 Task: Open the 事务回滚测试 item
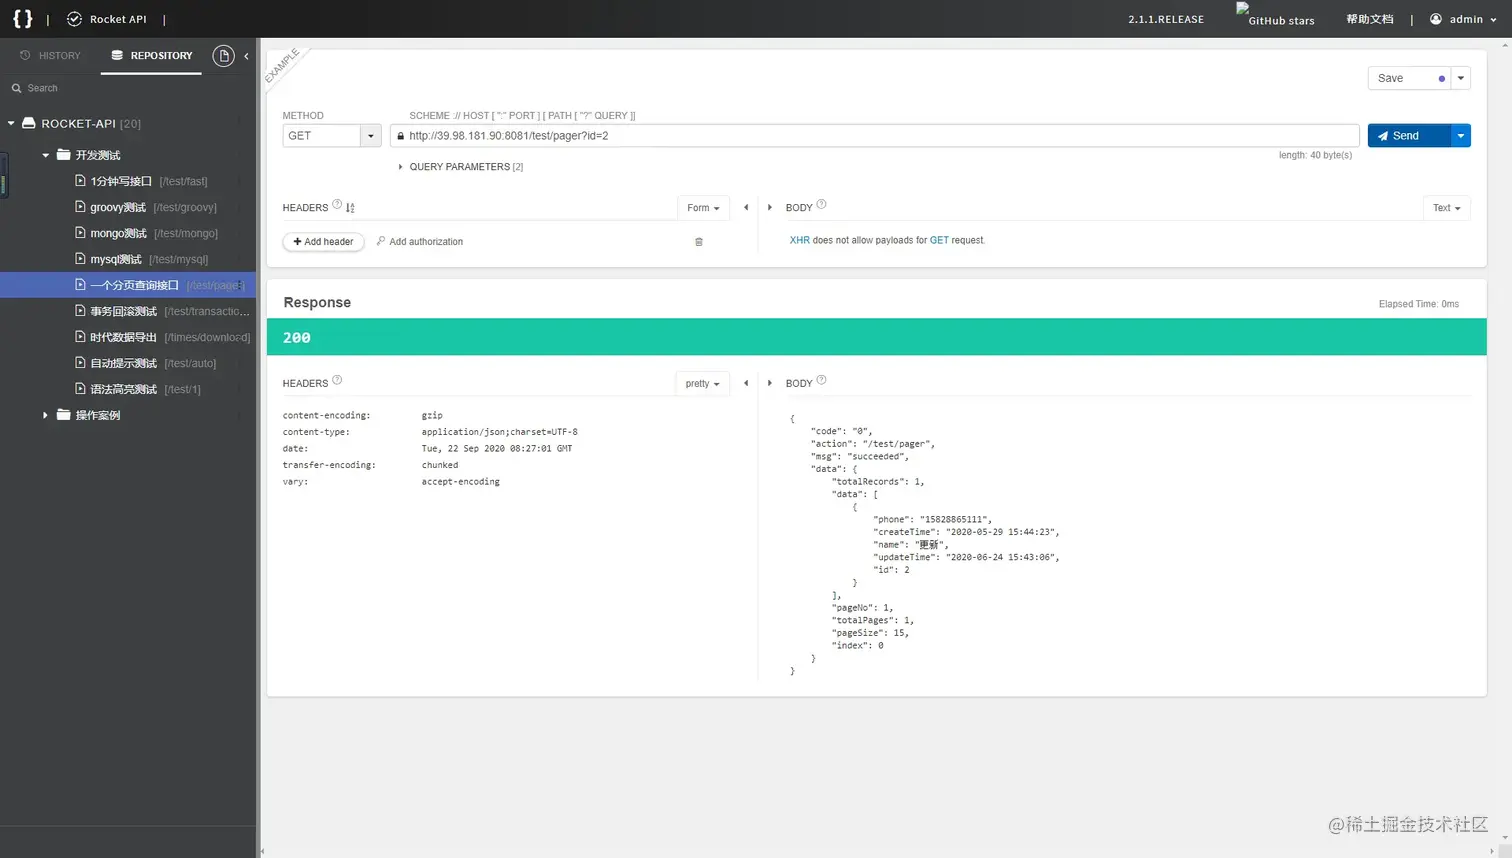(162, 311)
